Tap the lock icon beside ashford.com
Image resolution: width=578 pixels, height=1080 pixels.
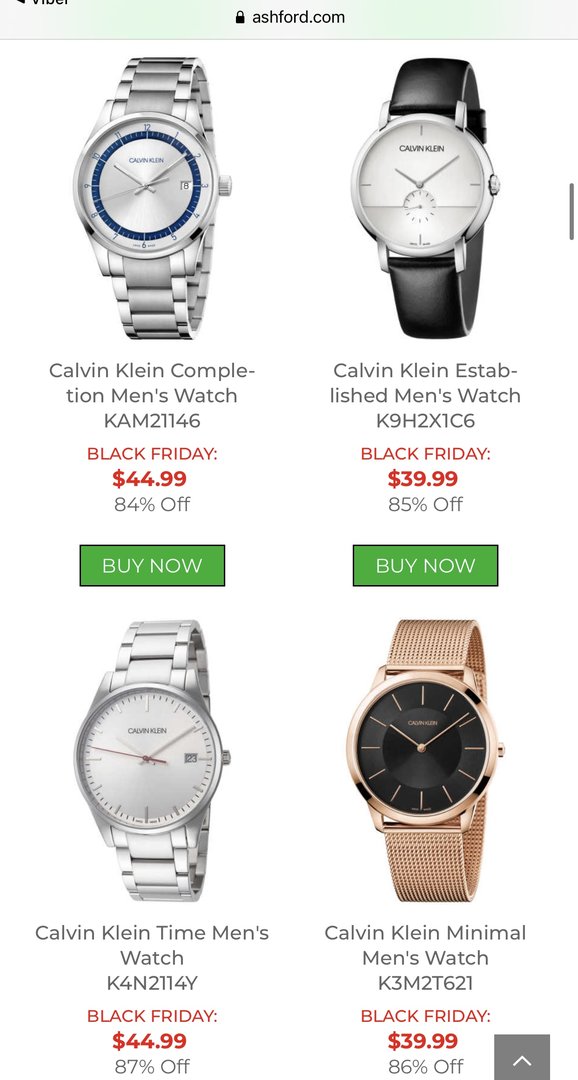(240, 17)
